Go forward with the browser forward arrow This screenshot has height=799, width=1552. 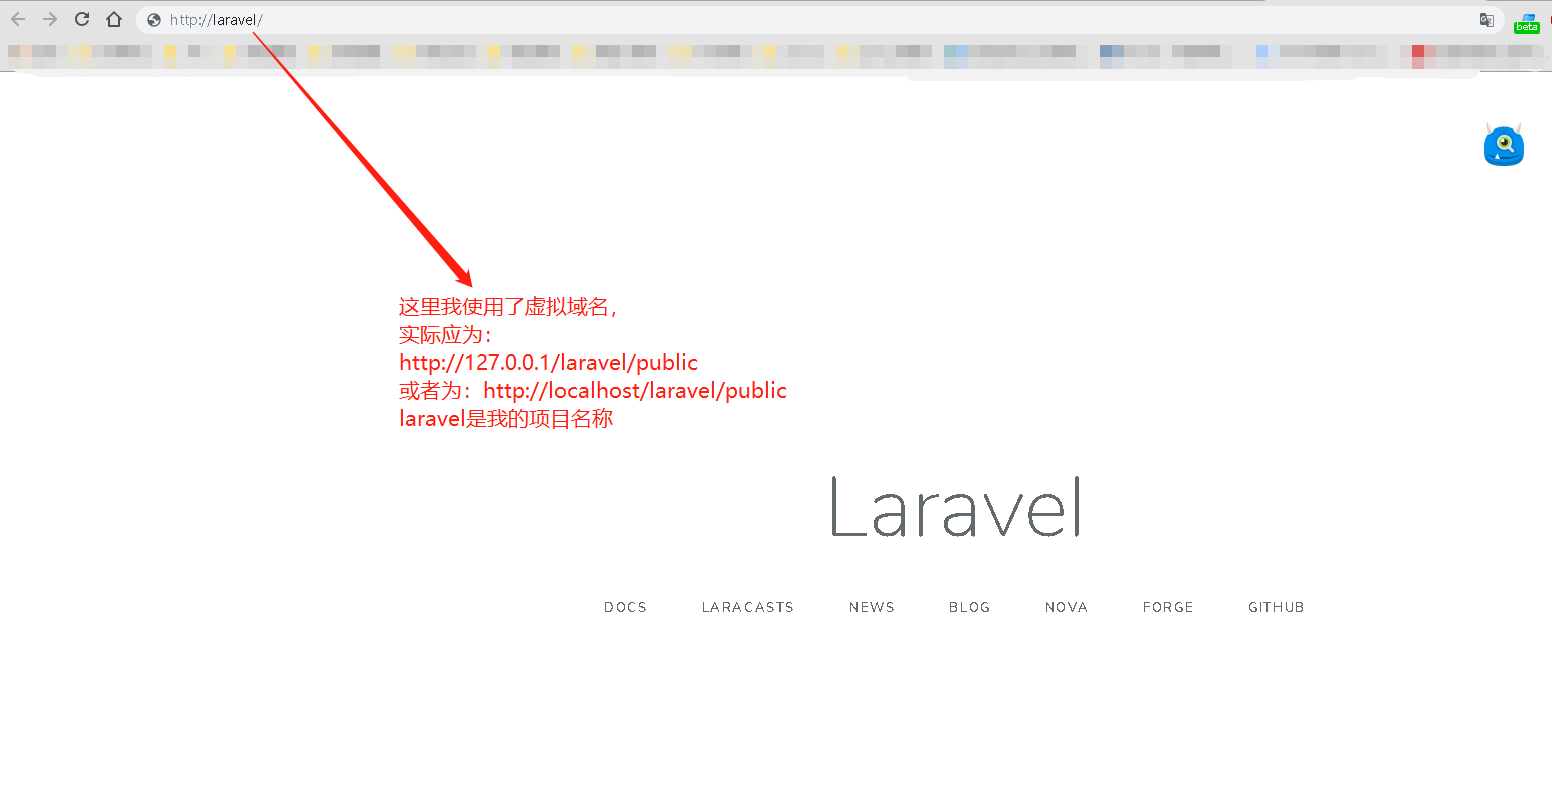[50, 19]
